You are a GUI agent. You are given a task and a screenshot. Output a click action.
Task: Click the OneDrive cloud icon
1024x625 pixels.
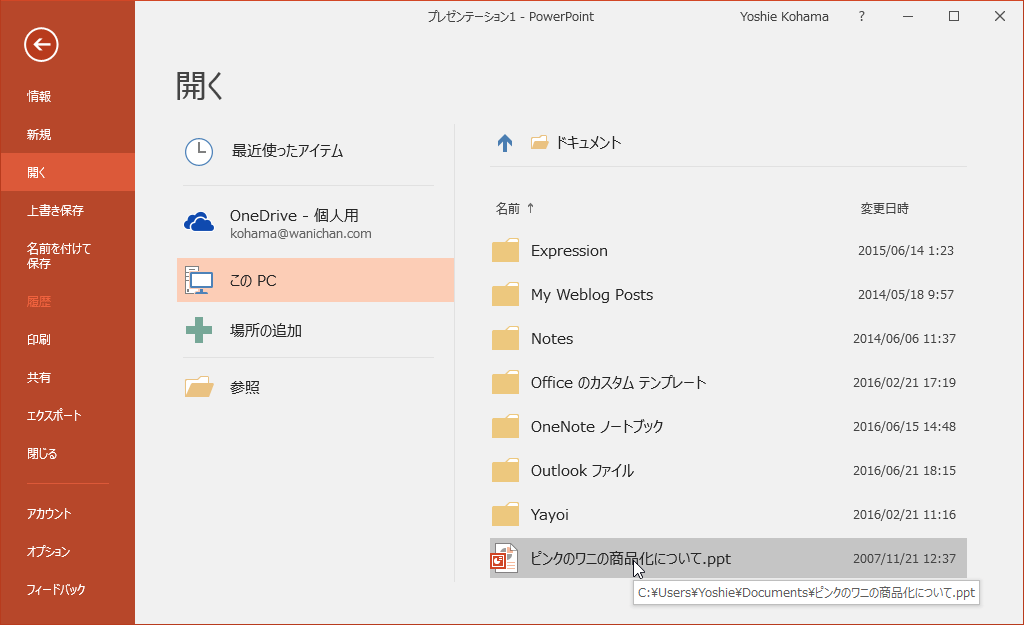199,222
